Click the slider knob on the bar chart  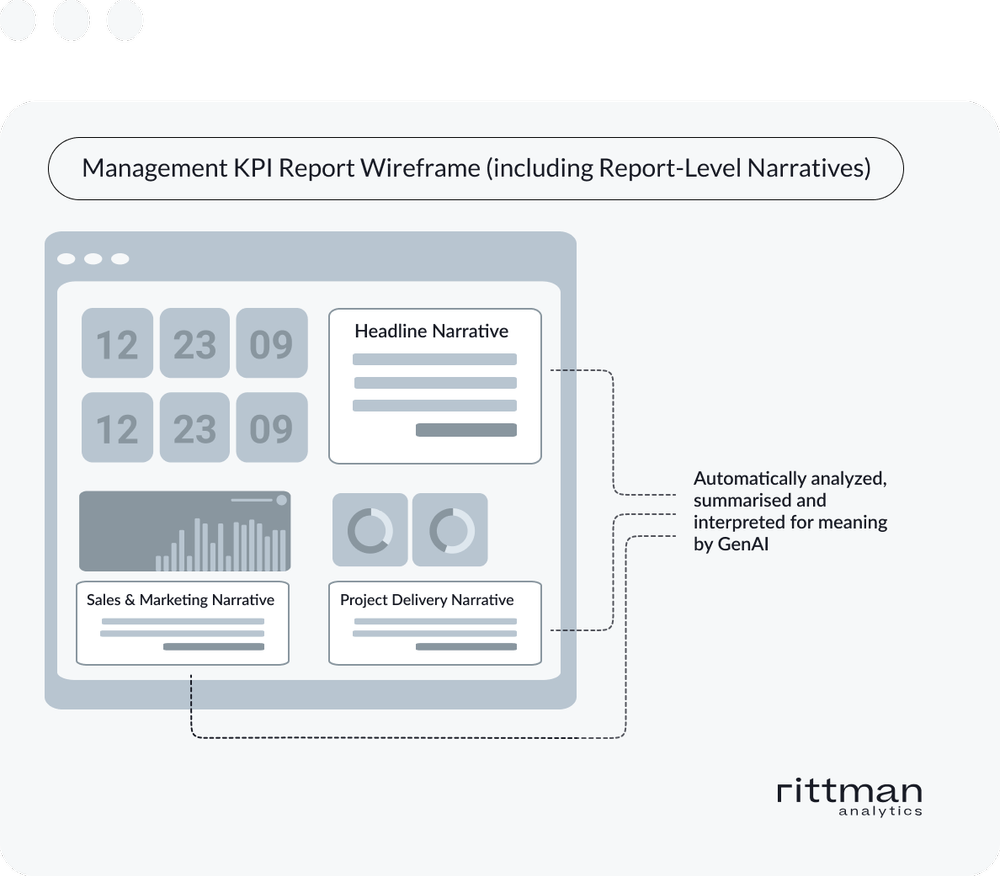pyautogui.click(x=281, y=500)
